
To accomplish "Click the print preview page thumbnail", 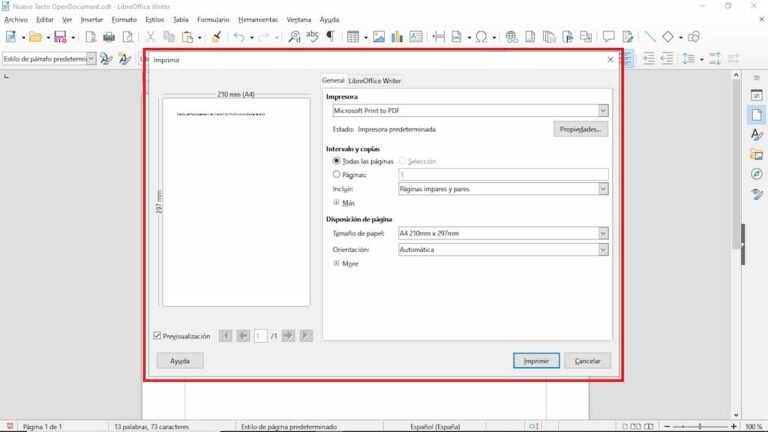I will 236,202.
